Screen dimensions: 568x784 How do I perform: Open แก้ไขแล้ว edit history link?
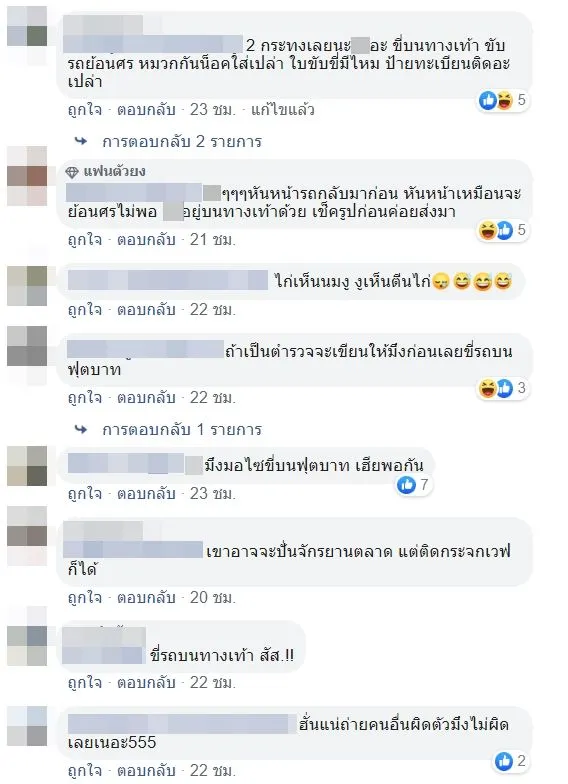click(x=282, y=110)
